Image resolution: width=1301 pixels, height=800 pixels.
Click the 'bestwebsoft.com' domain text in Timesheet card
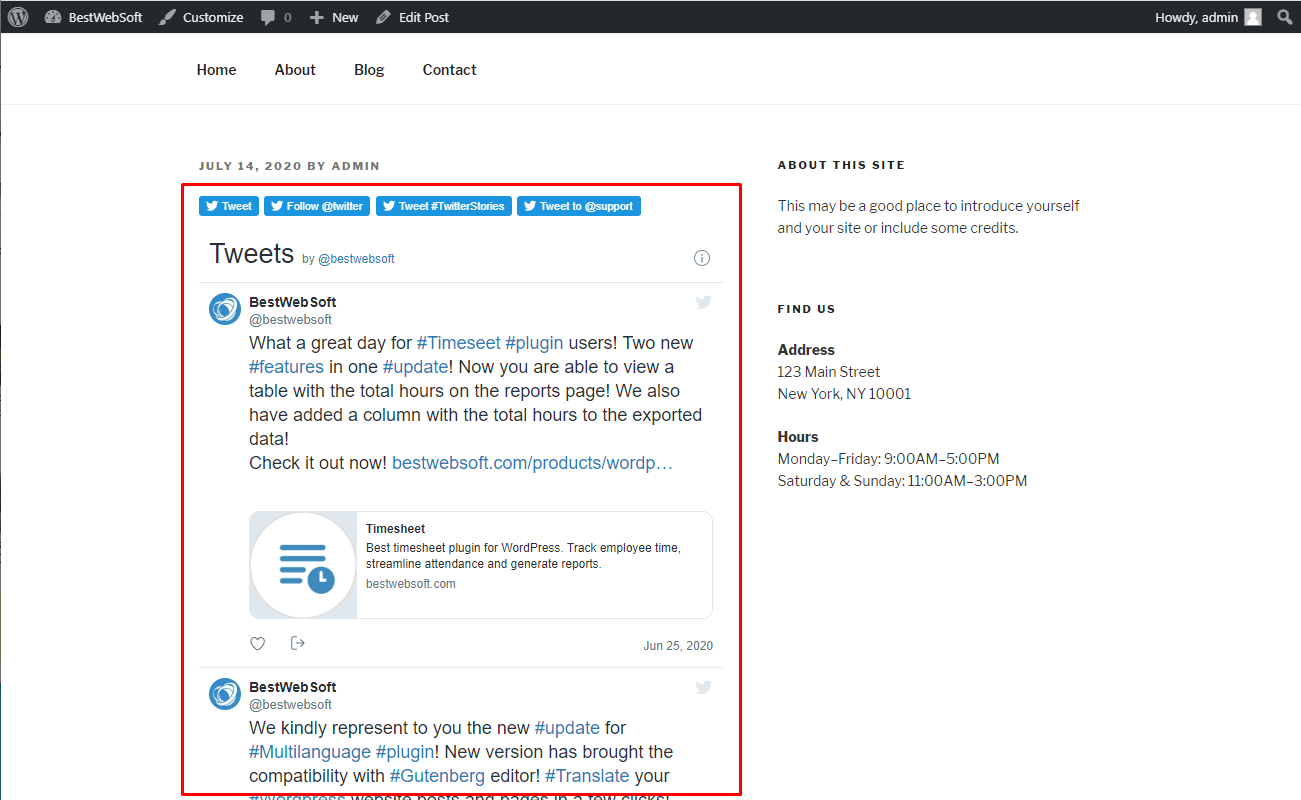click(x=411, y=584)
